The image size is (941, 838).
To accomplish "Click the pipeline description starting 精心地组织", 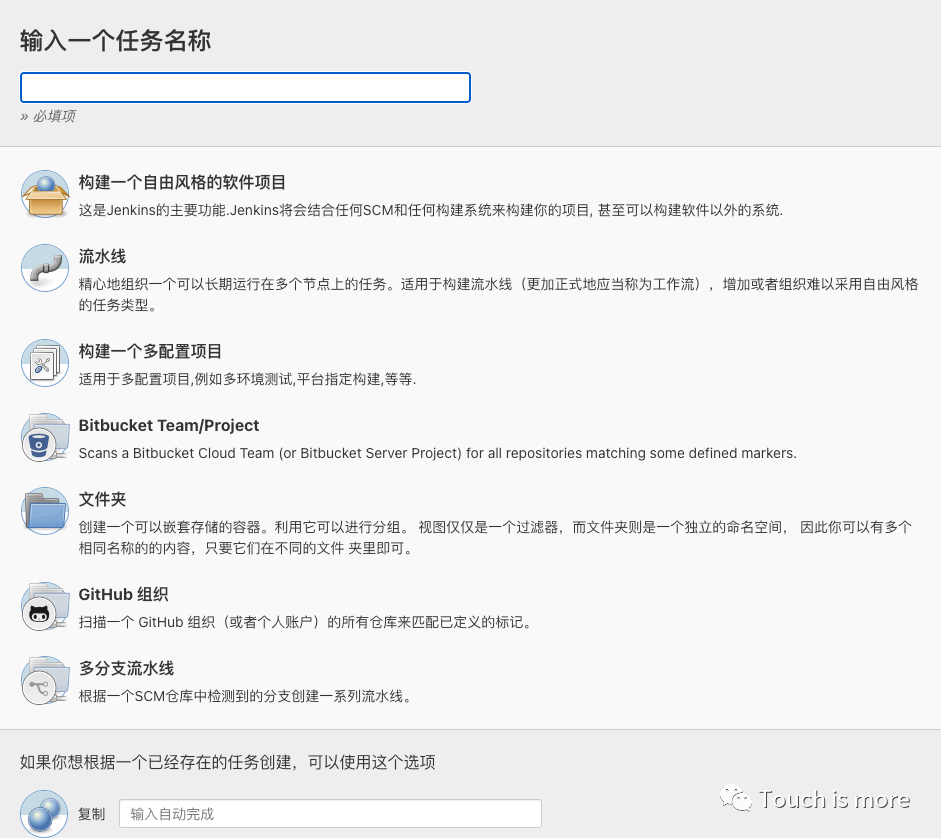I will coord(498,294).
